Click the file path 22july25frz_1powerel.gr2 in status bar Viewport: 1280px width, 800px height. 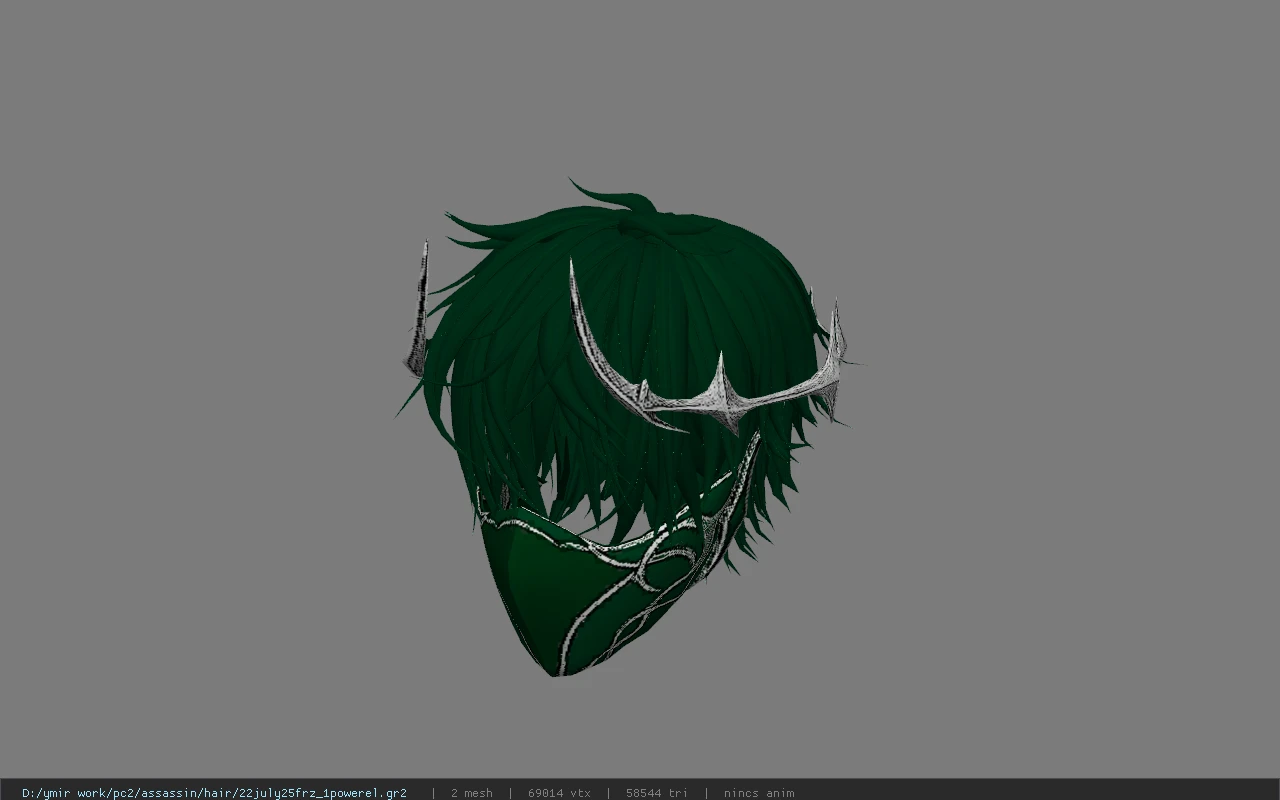[214, 793]
